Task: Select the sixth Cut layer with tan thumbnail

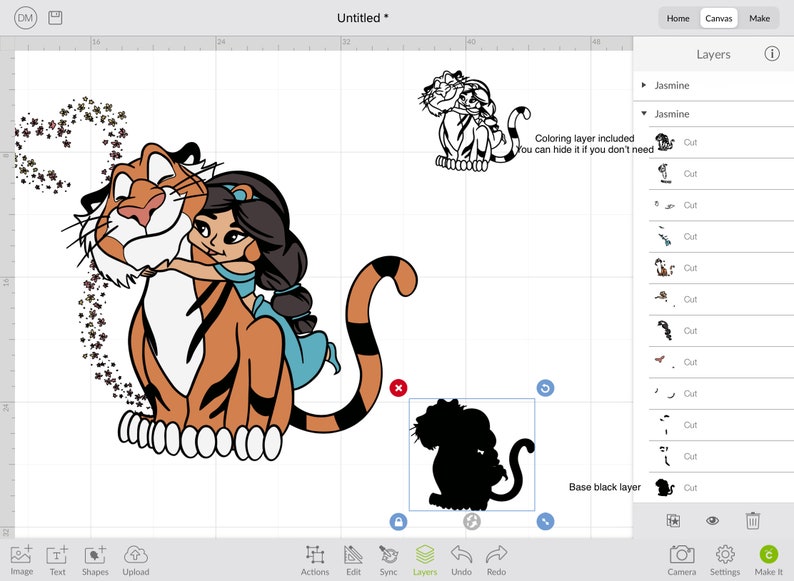Action: [721, 299]
